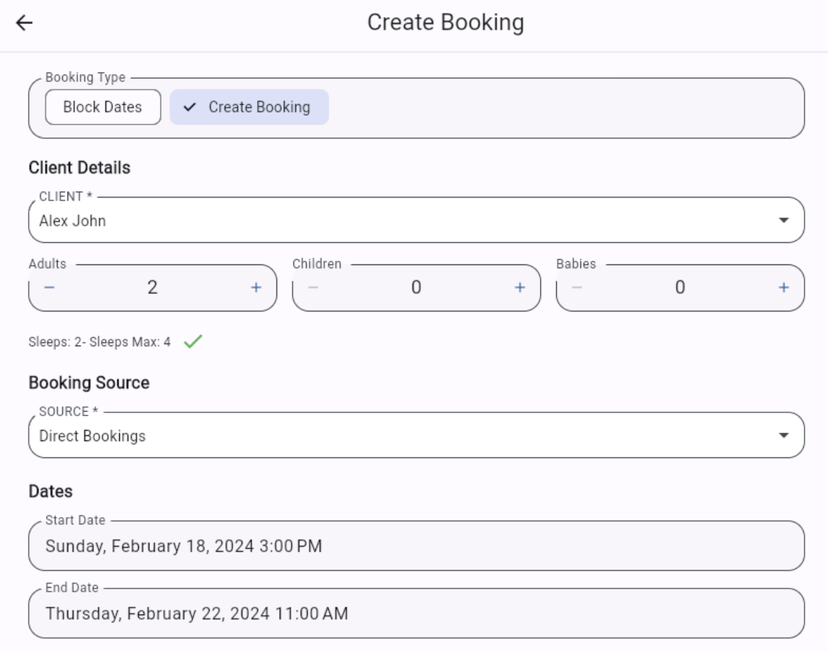Click the green sleeps validation checkmark
Viewport: 828px width, 661px height.
pyautogui.click(x=193, y=342)
